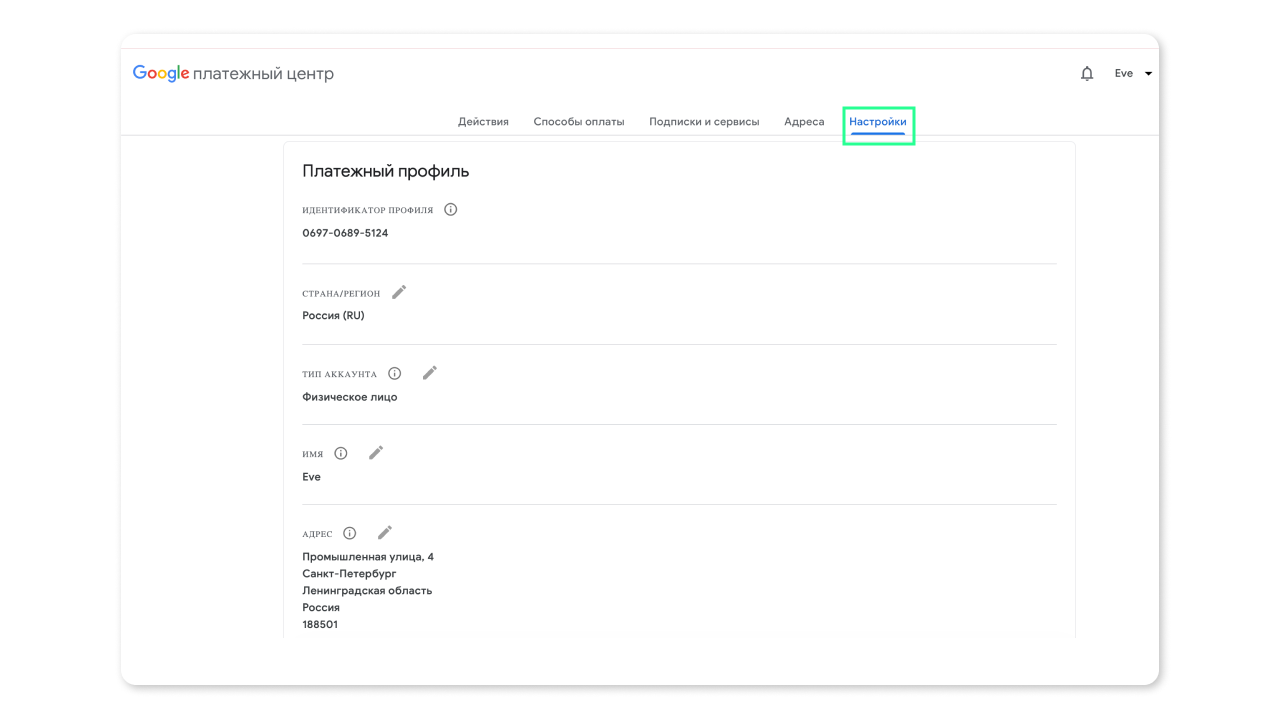Click the info icon beside Тип аккаунта

pos(394,372)
